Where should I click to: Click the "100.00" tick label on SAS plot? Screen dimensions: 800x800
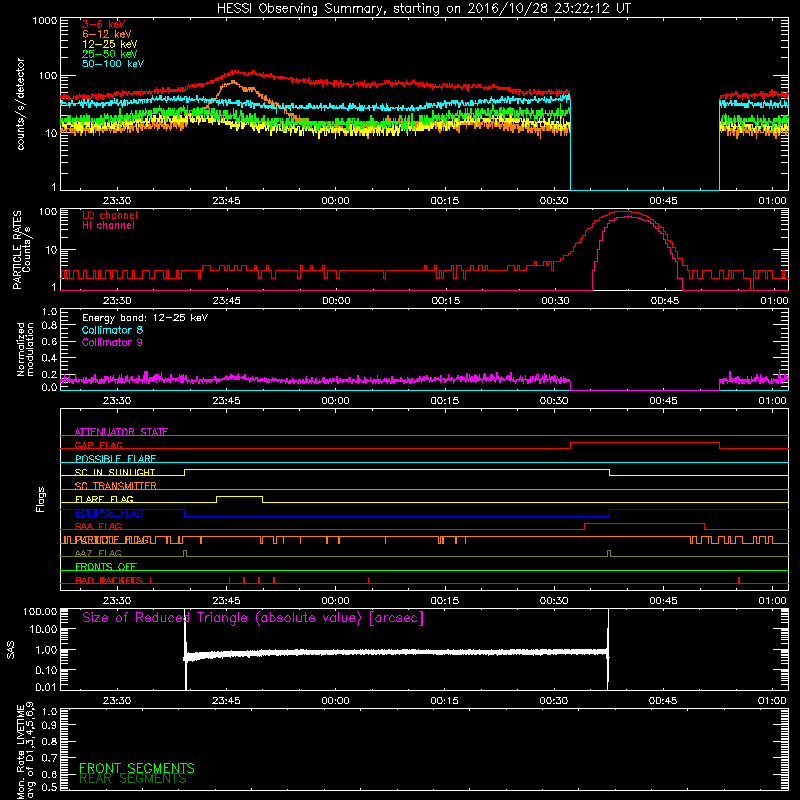40,611
